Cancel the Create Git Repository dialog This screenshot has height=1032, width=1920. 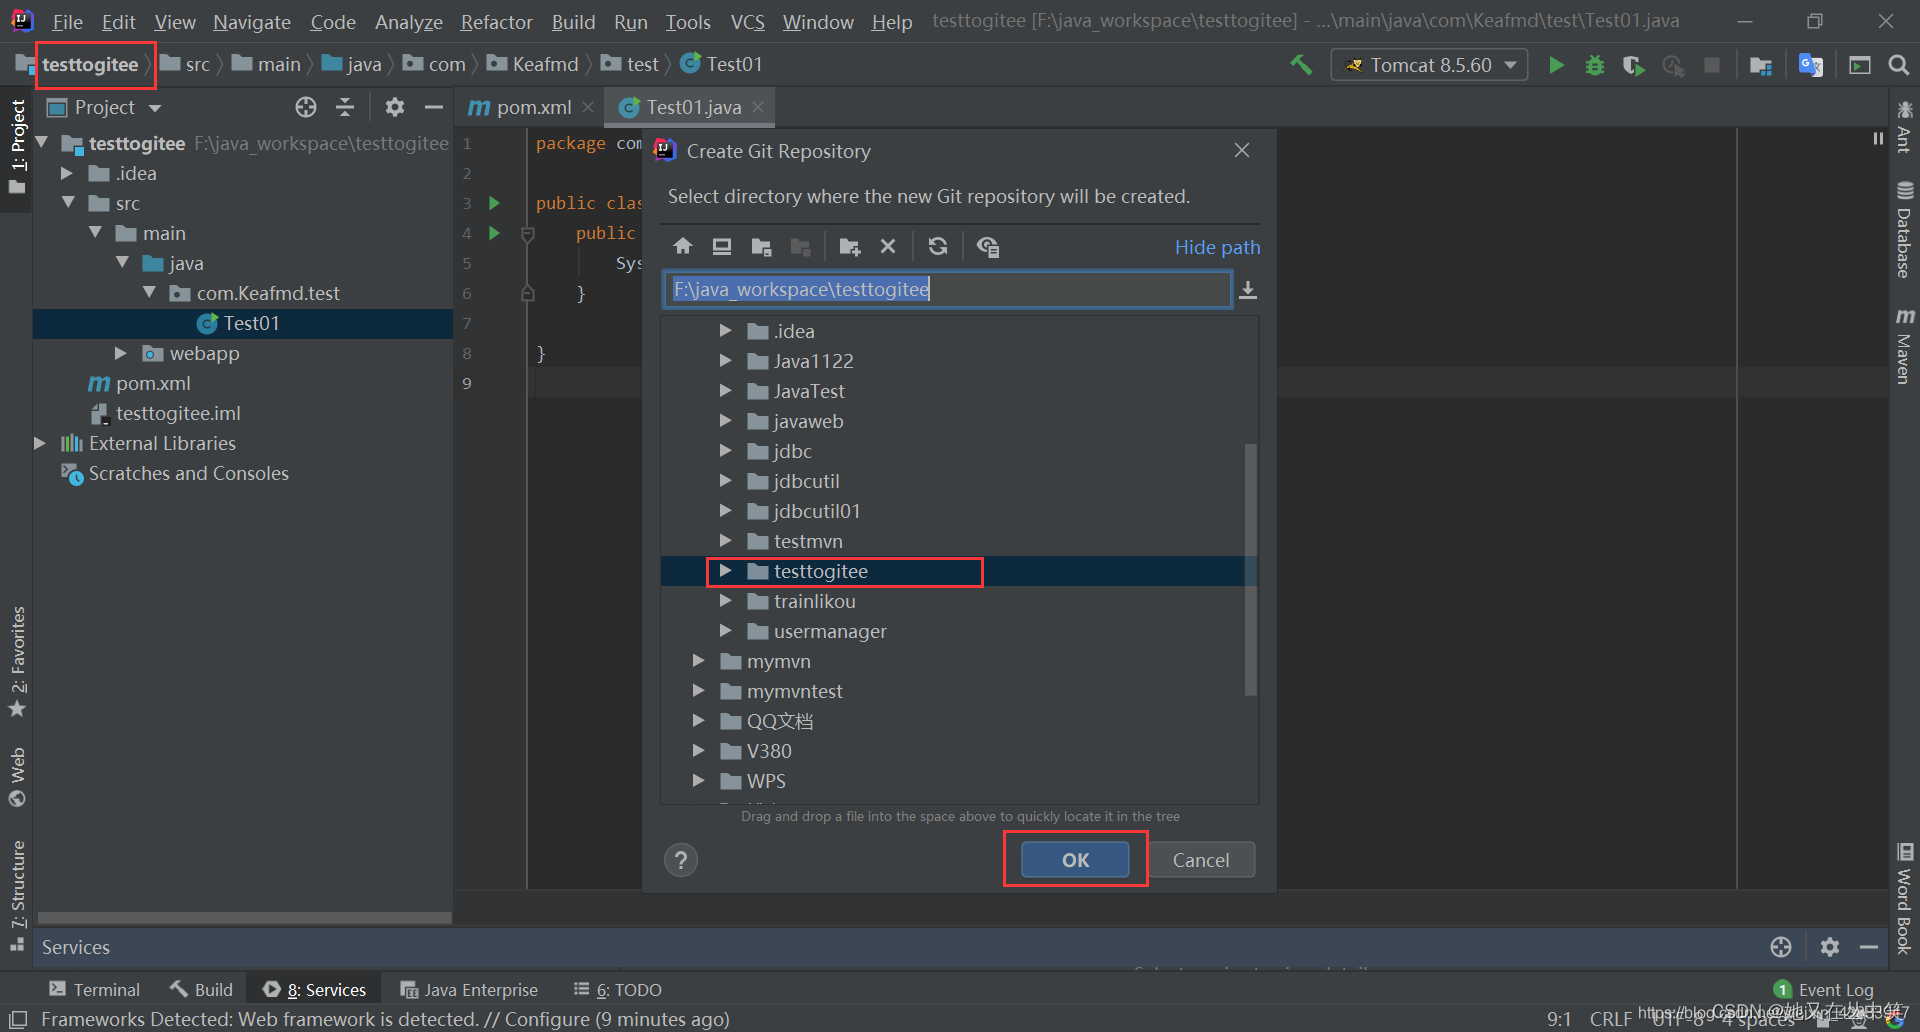point(1201,860)
